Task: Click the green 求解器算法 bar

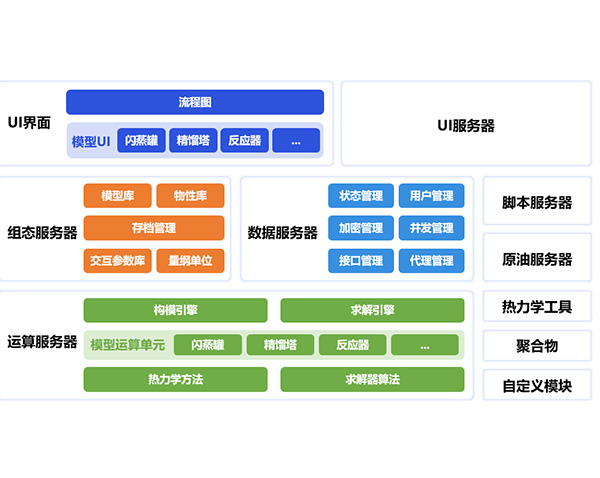Action: pyautogui.click(x=372, y=379)
